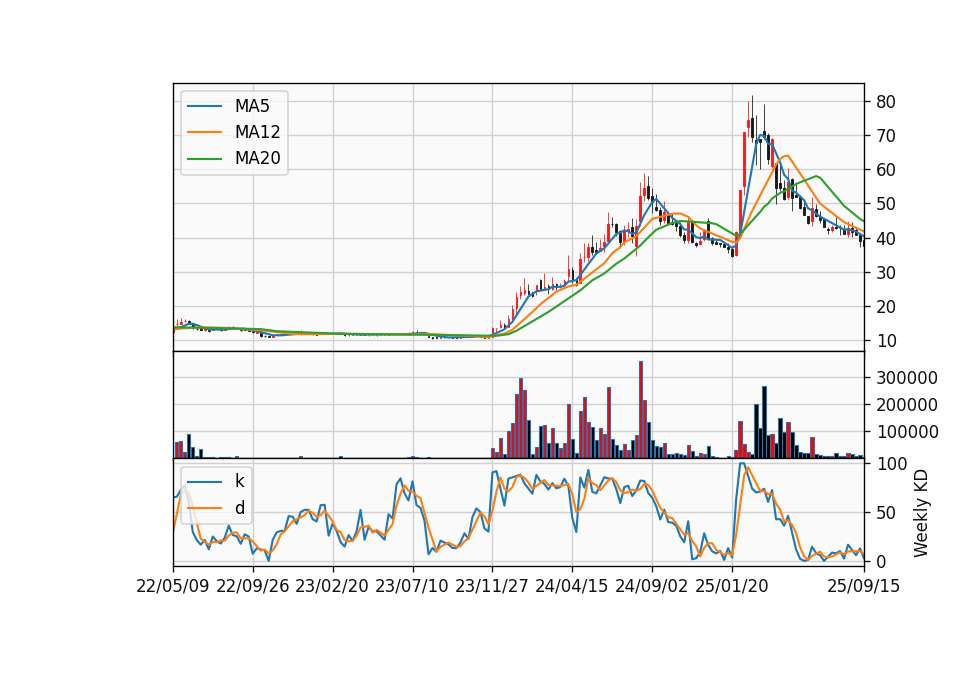Select the MA12 legend label

[x=257, y=132]
